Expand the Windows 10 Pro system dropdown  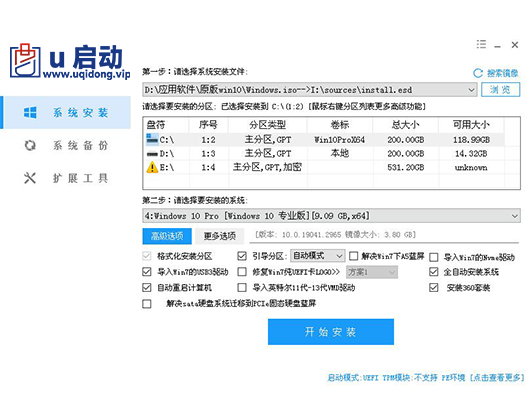tap(515, 216)
